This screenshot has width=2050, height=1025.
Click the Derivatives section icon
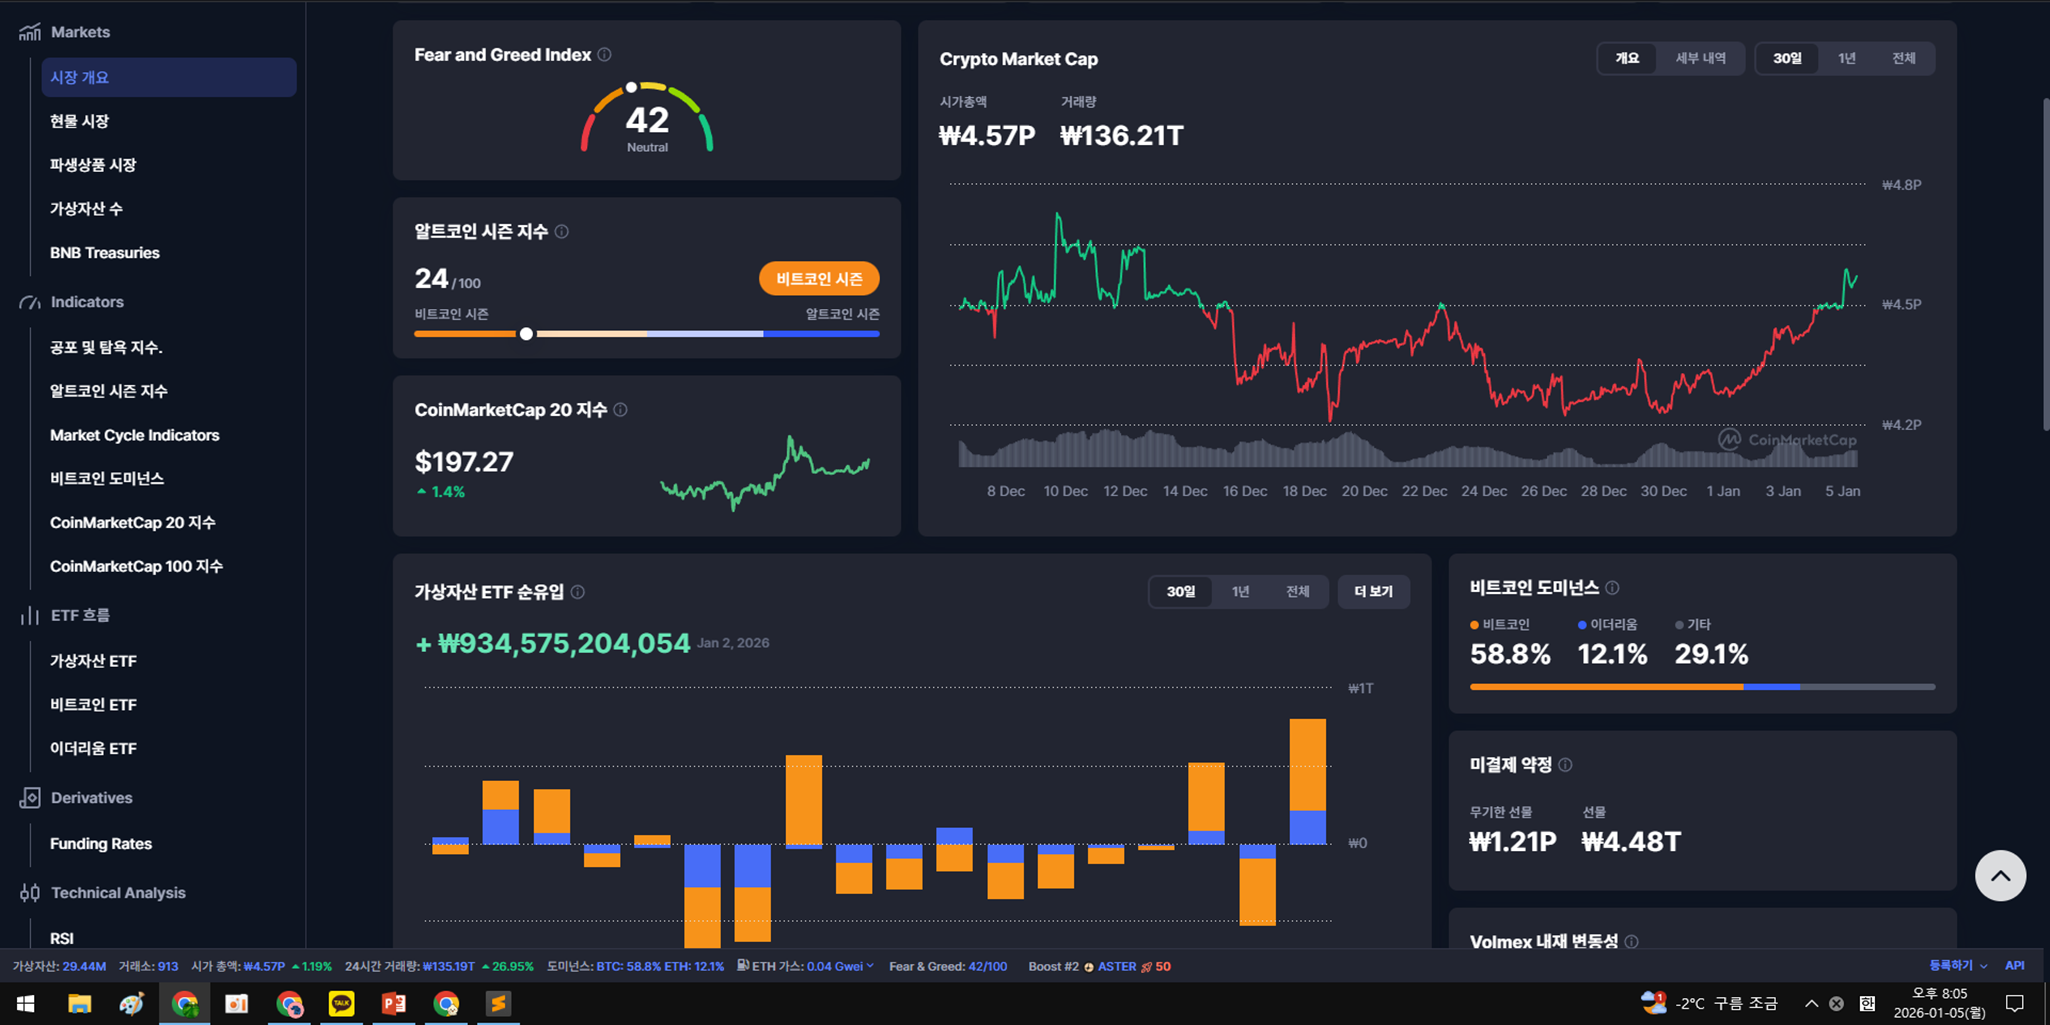point(29,797)
